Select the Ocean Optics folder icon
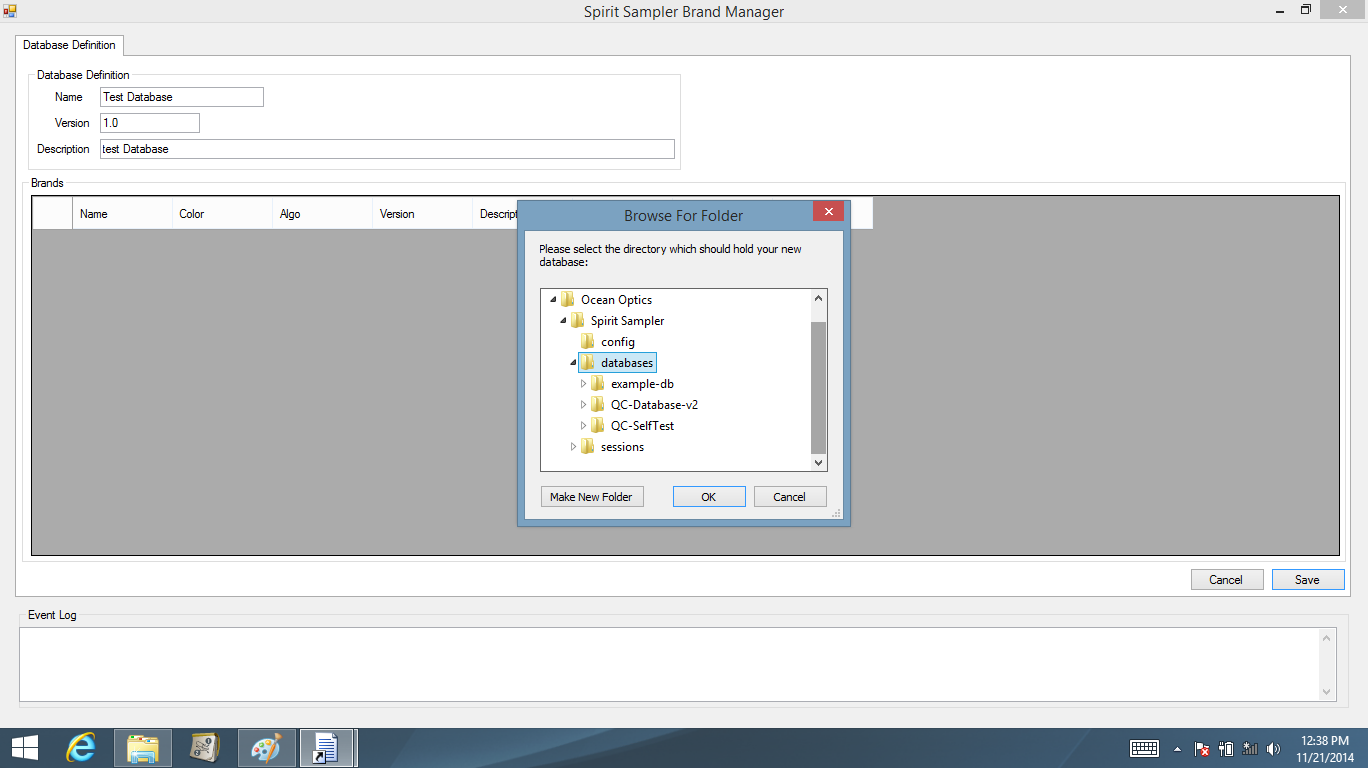Viewport: 1368px width, 768px height. 568,299
